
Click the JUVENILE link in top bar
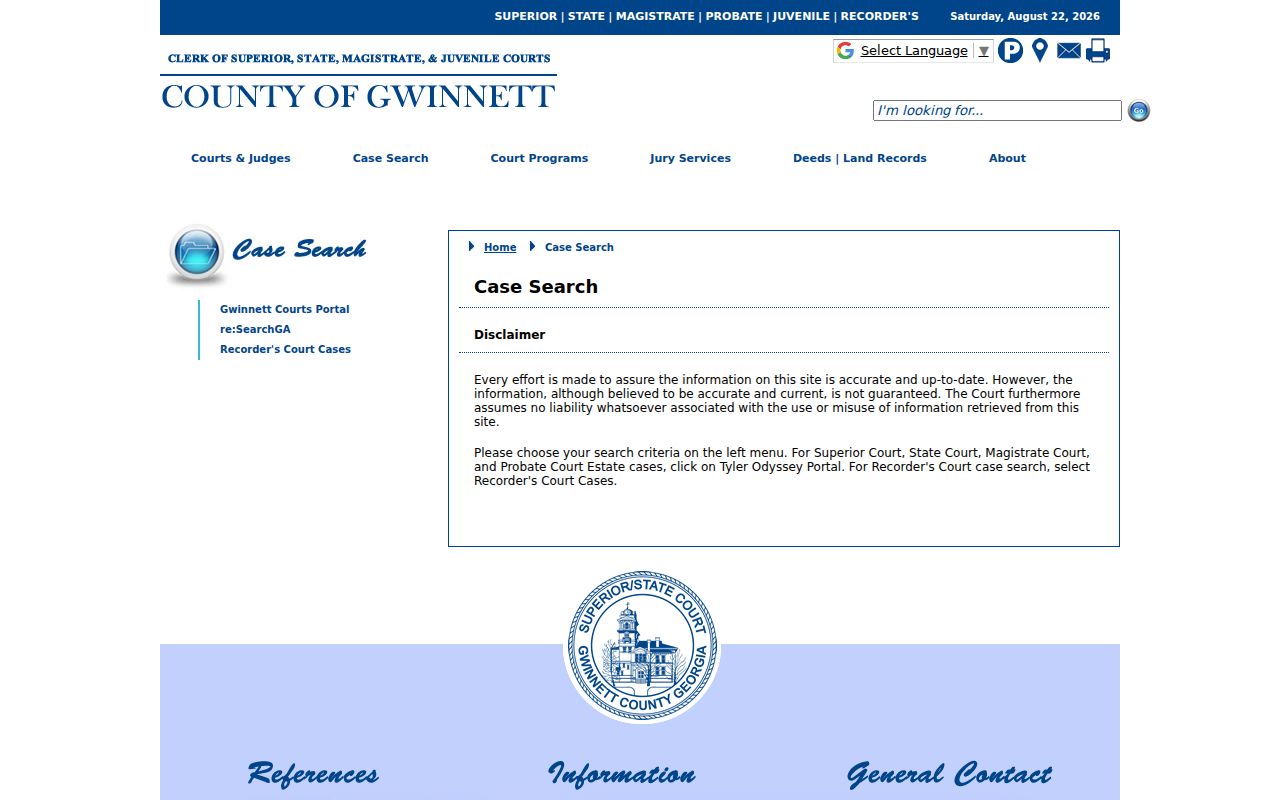(x=801, y=16)
